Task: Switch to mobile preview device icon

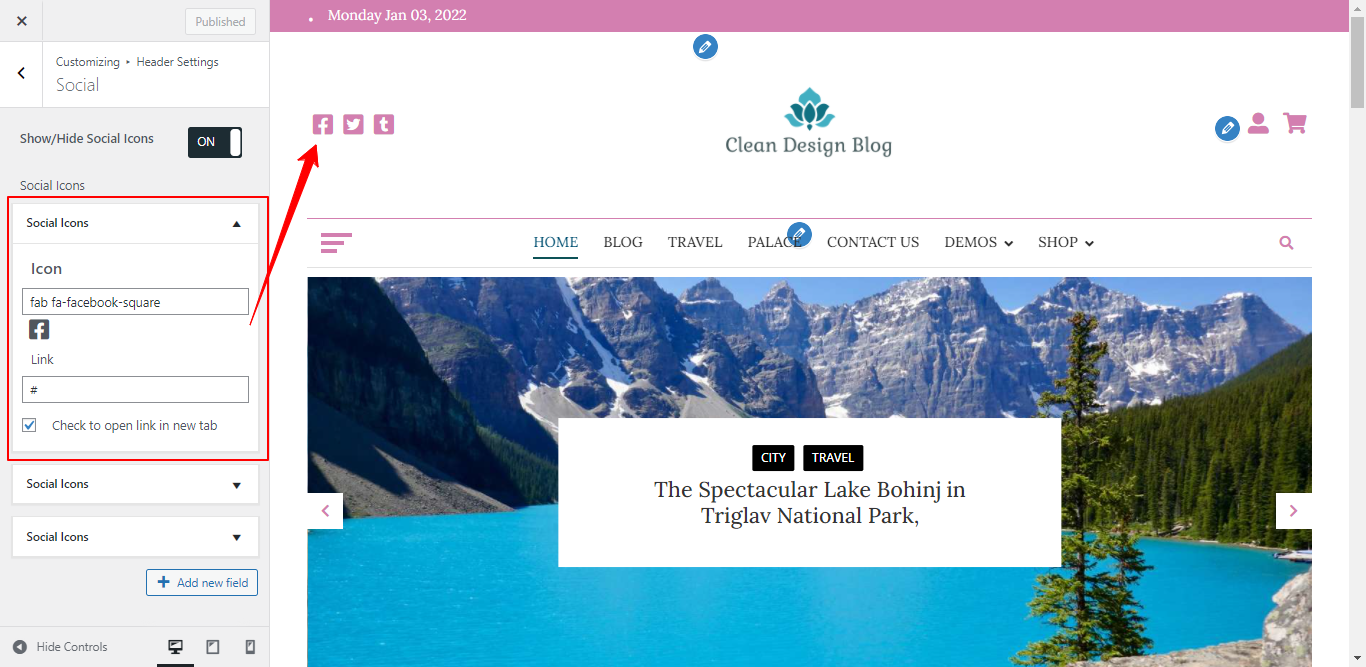Action: 250,647
